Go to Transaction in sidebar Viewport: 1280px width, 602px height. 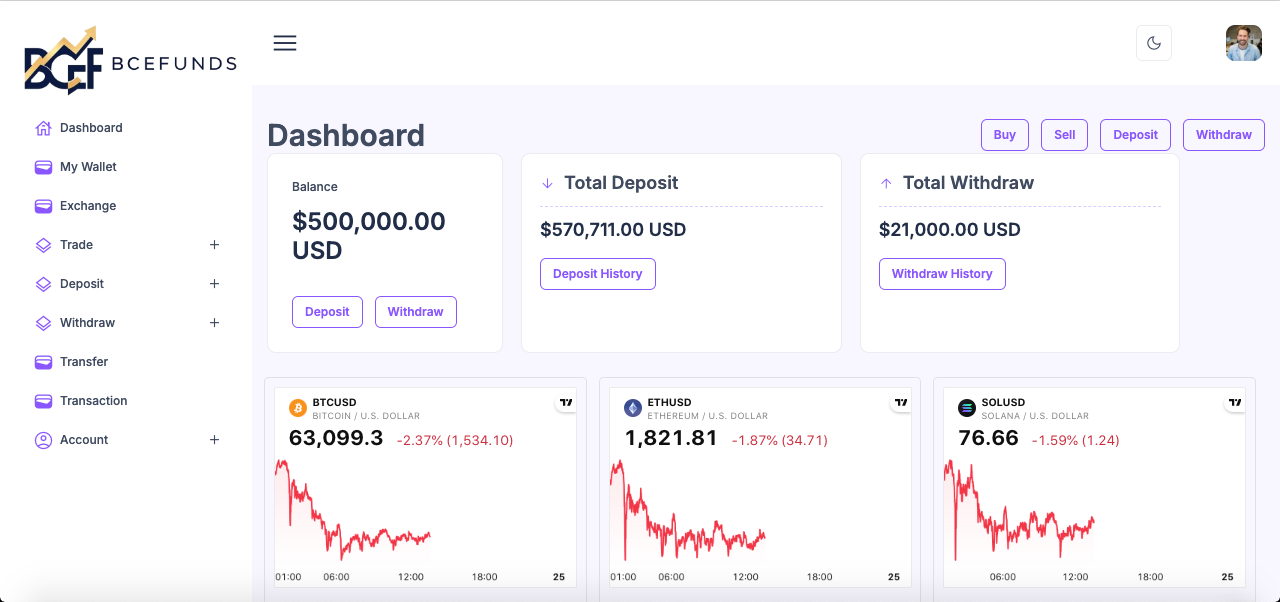[93, 401]
